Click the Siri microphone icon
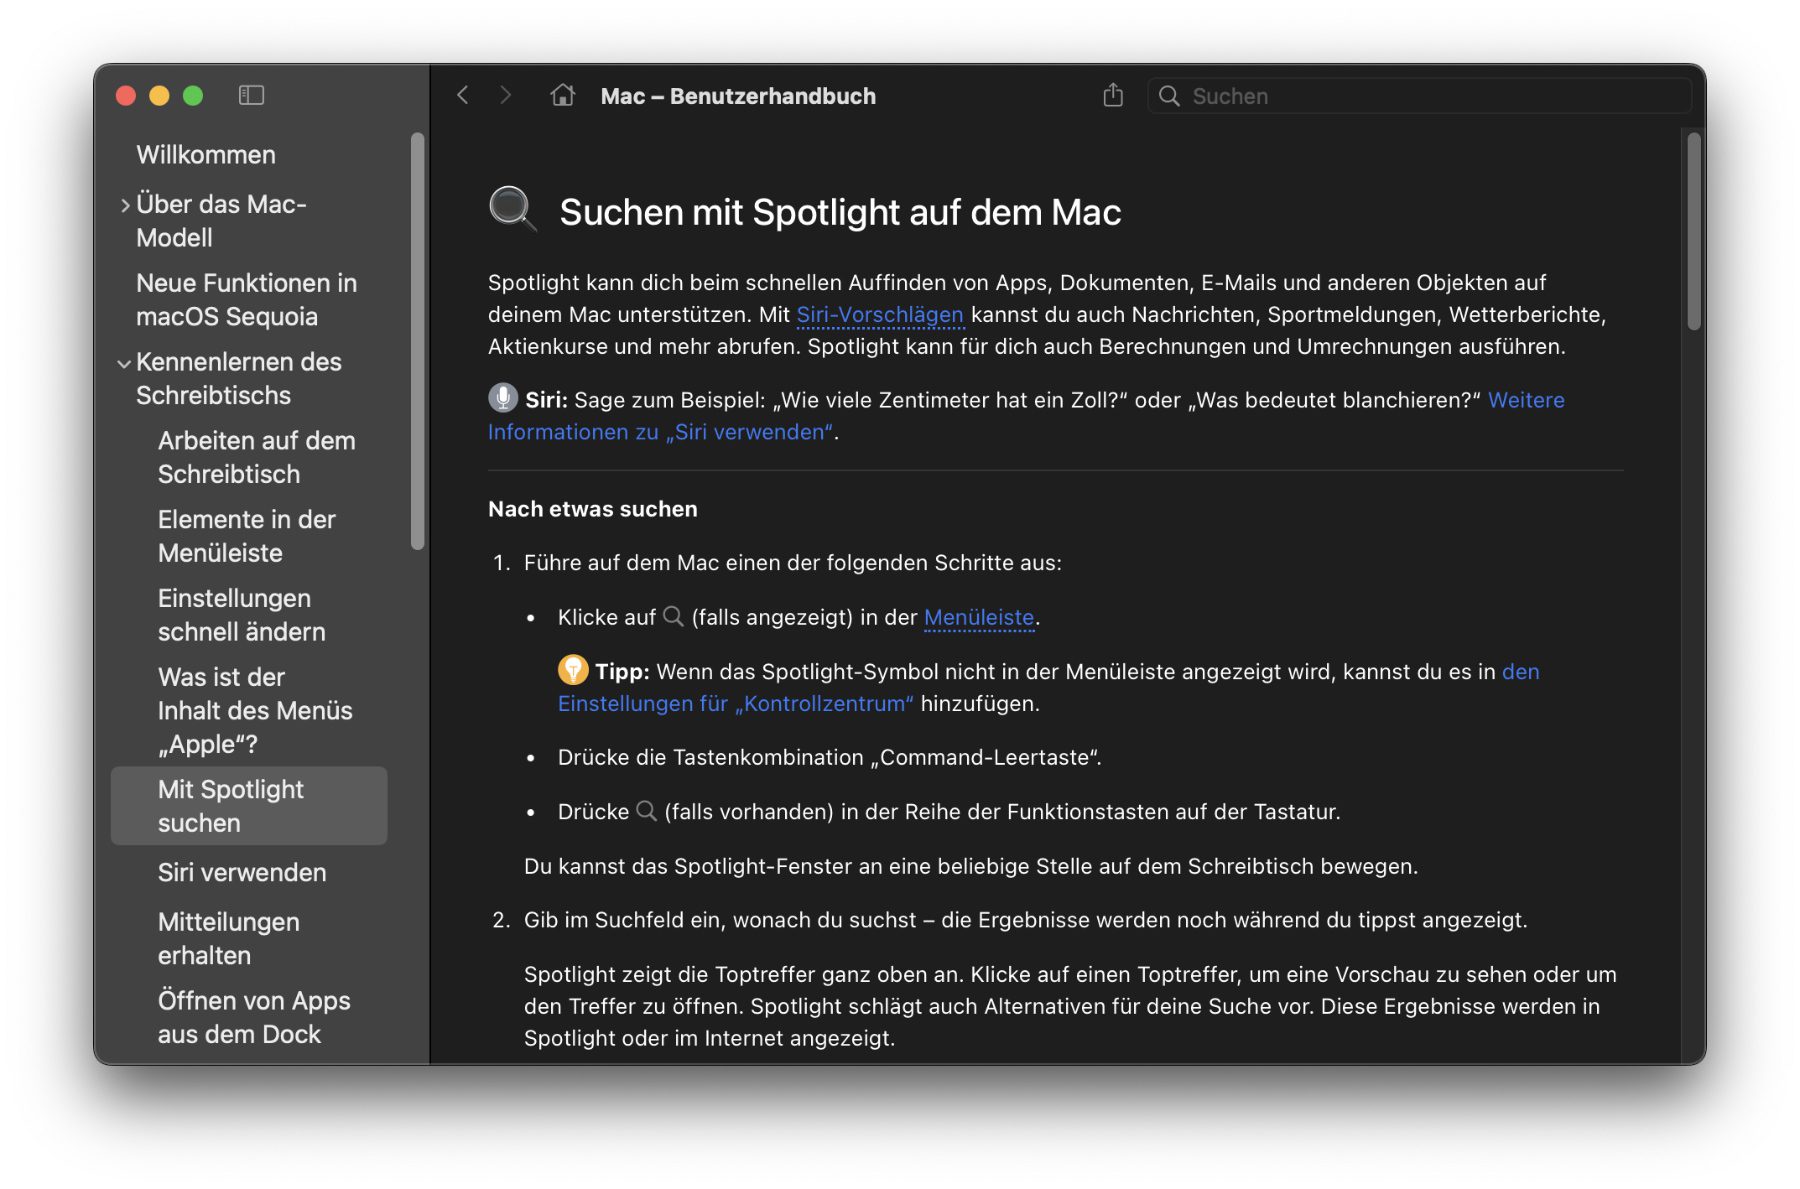This screenshot has height=1189, width=1800. (x=503, y=398)
